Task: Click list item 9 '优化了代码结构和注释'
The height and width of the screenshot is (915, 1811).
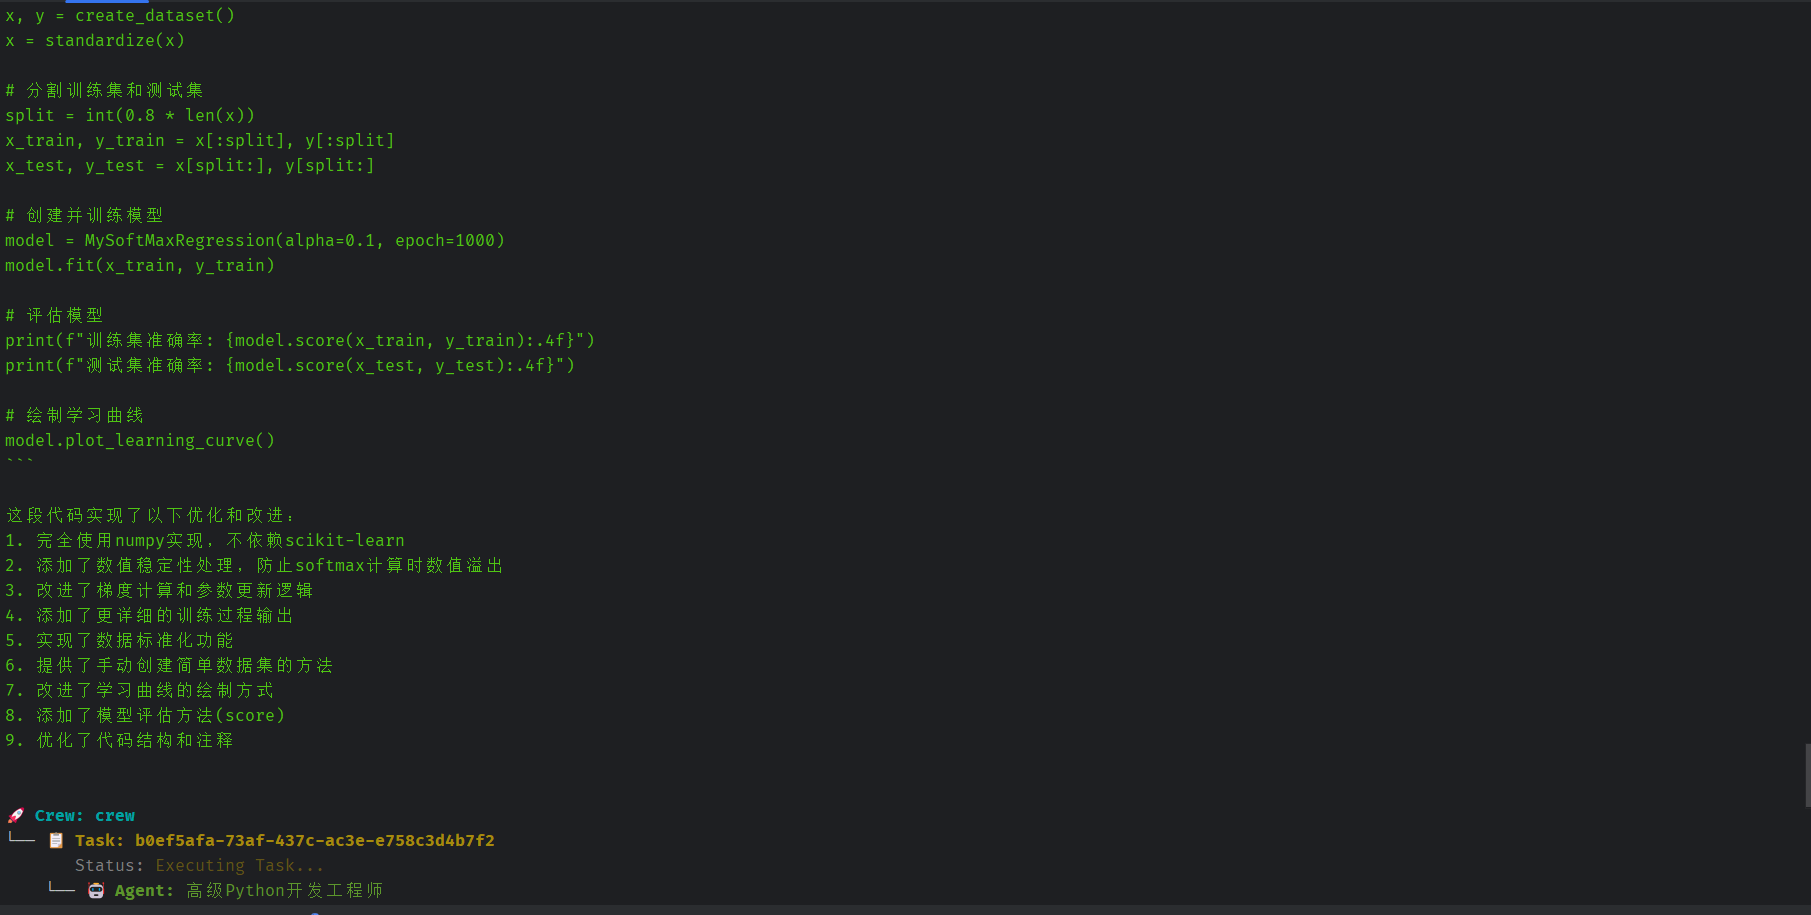Action: [x=119, y=741]
